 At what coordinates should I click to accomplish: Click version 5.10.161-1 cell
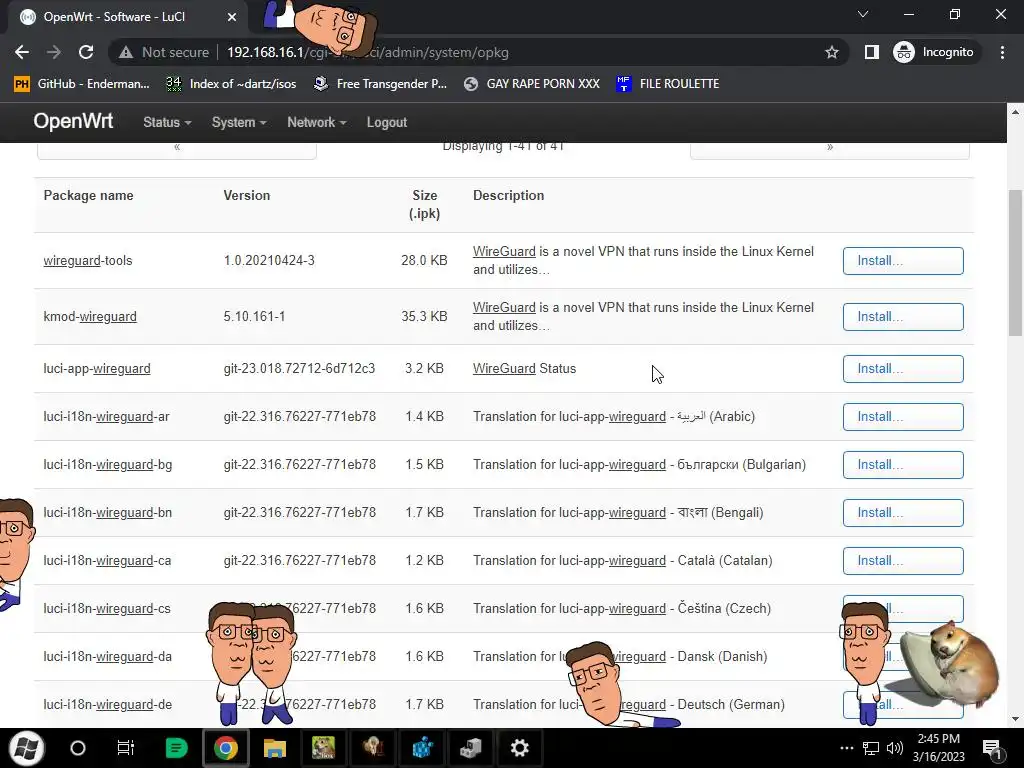[x=254, y=317]
